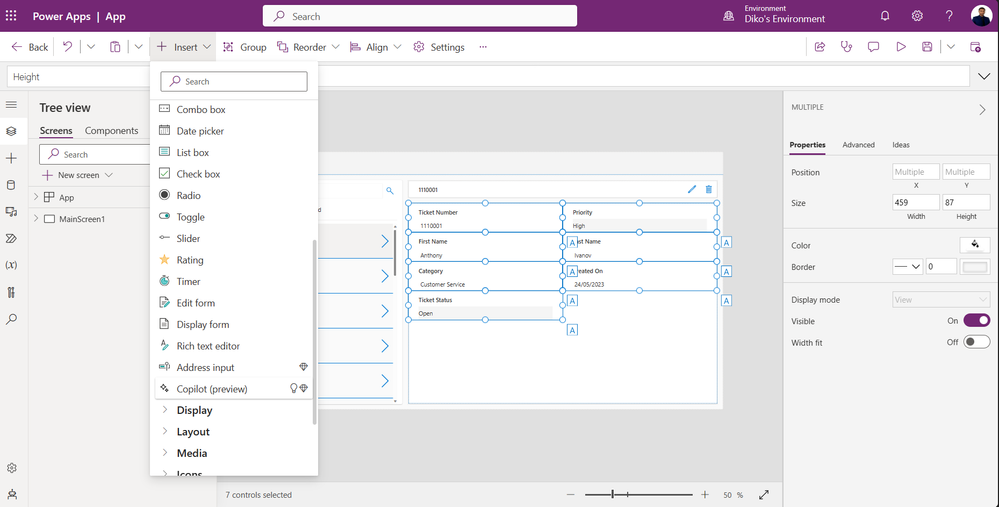Open the Border color swatch
999x507 pixels.
pyautogui.click(x=975, y=267)
